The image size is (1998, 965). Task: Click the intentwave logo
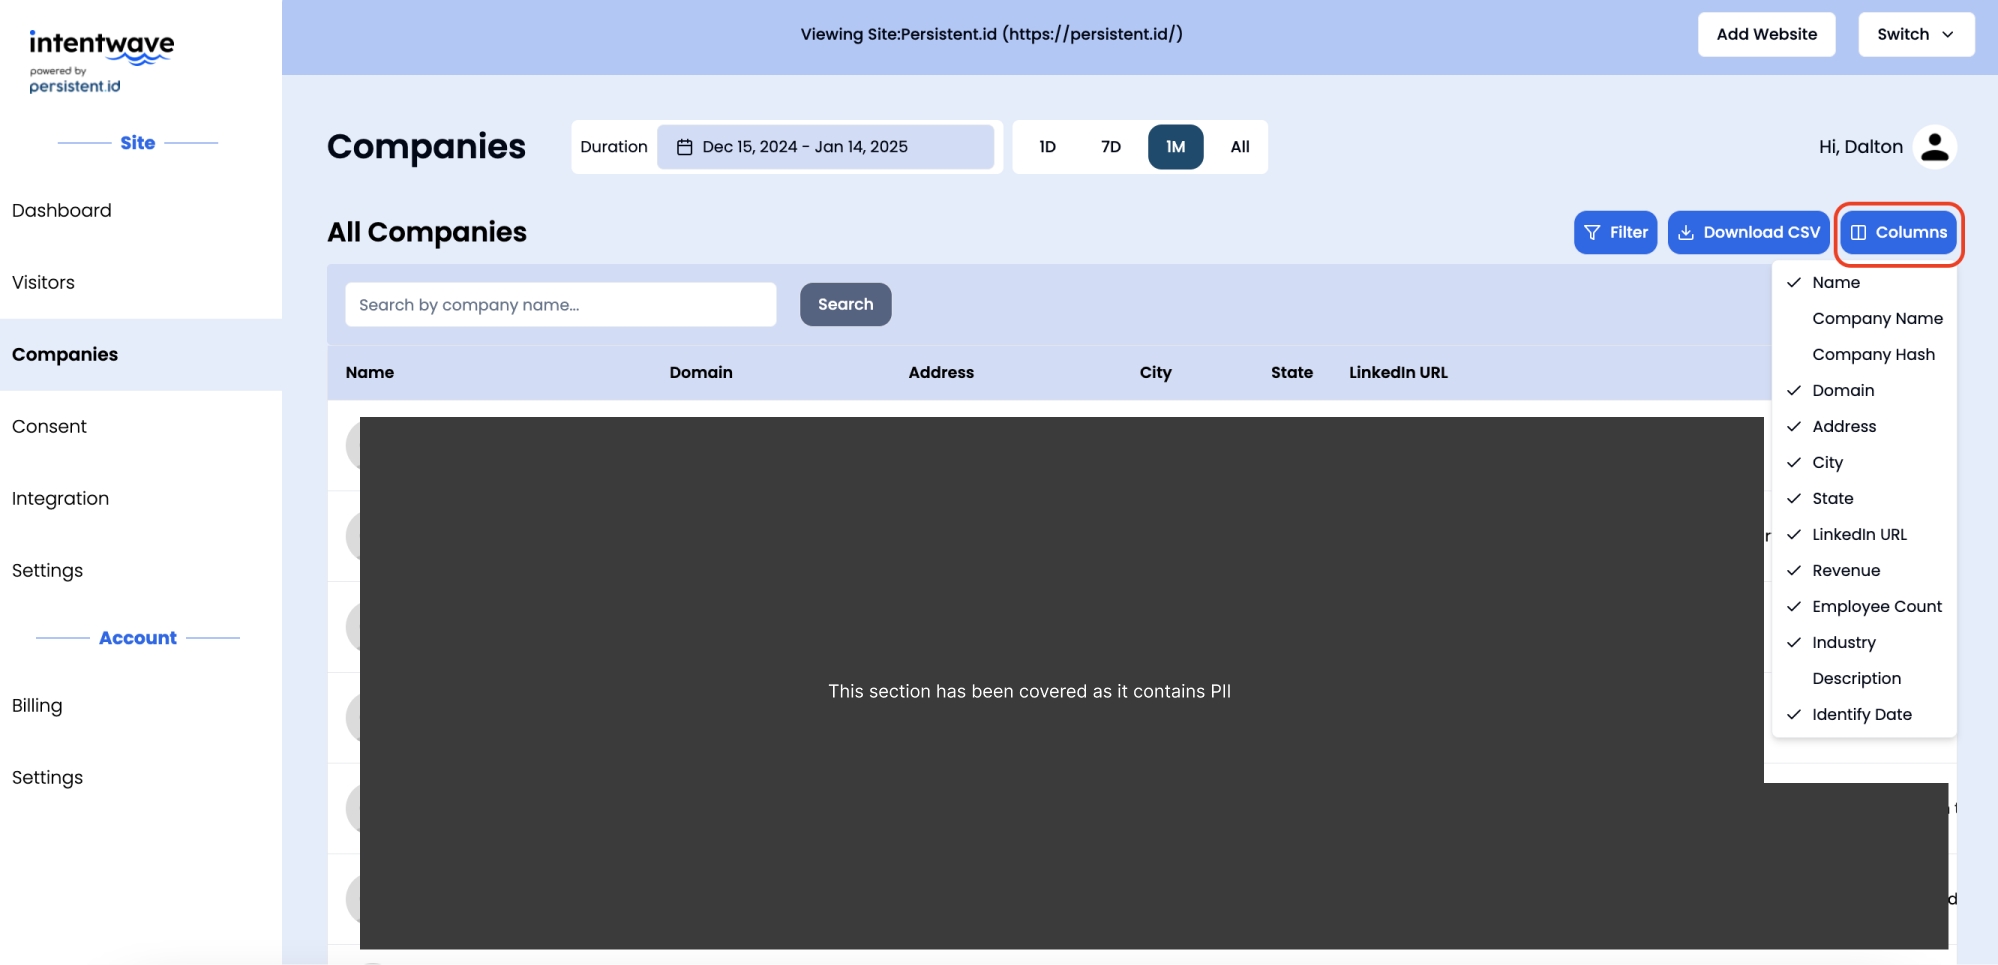tap(101, 61)
